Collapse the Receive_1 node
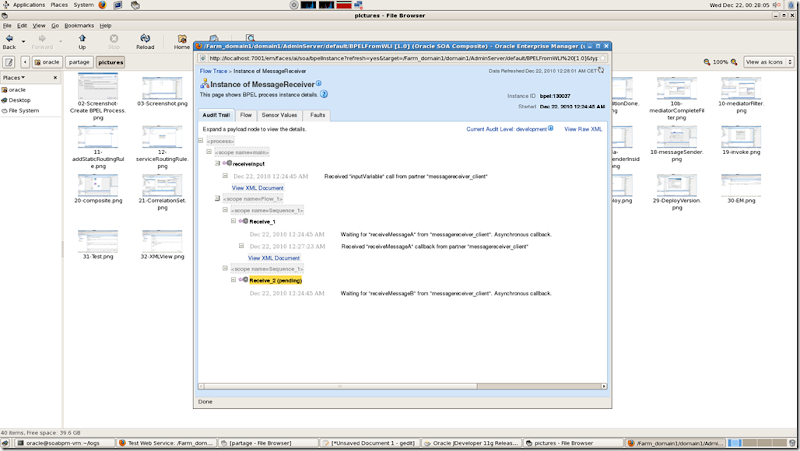The image size is (800, 451). [x=233, y=221]
